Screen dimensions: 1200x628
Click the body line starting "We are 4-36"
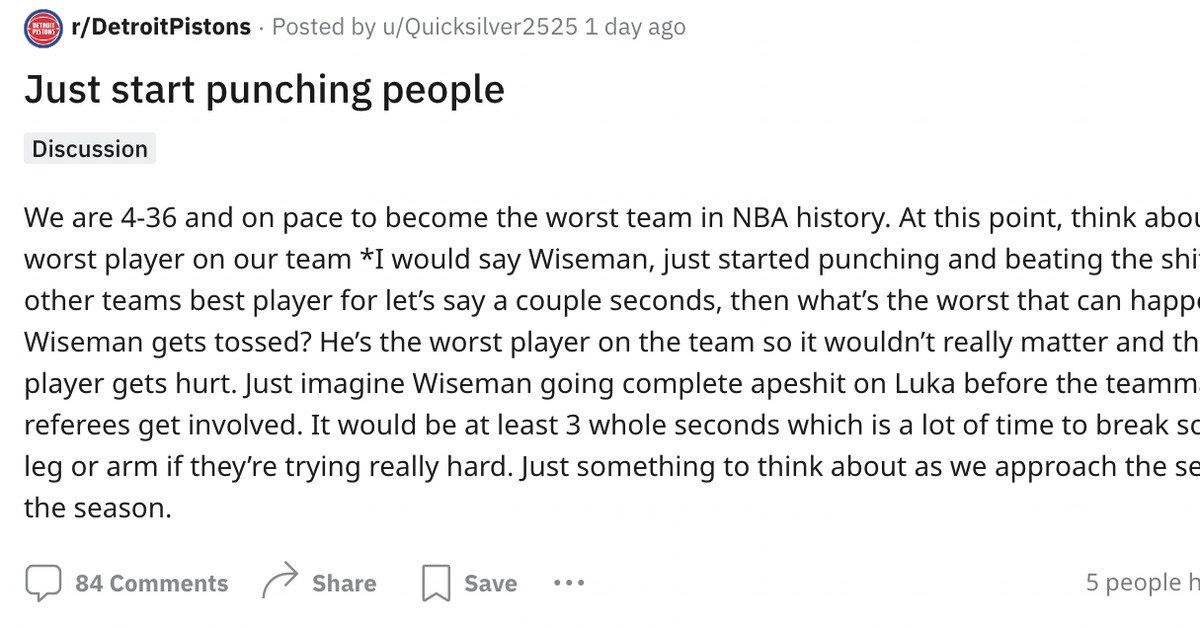[600, 217]
